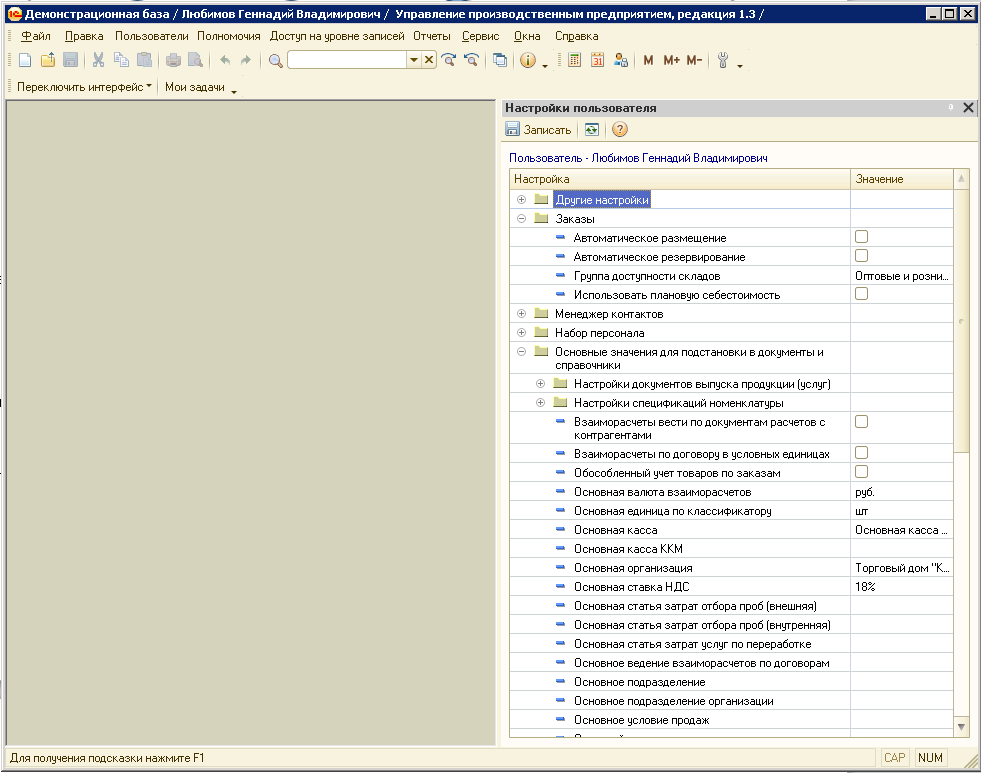Click the Print toolbar icon

point(173,60)
